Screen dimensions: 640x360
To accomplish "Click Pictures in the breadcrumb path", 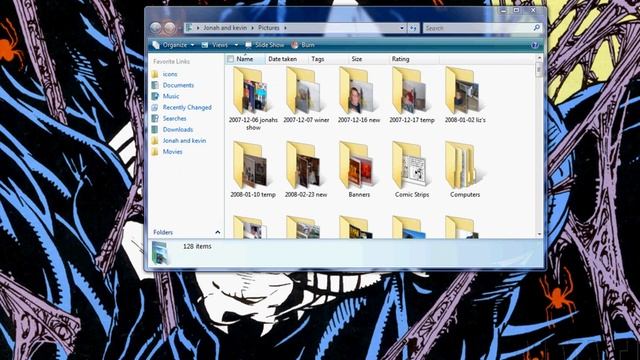I will click(x=269, y=28).
